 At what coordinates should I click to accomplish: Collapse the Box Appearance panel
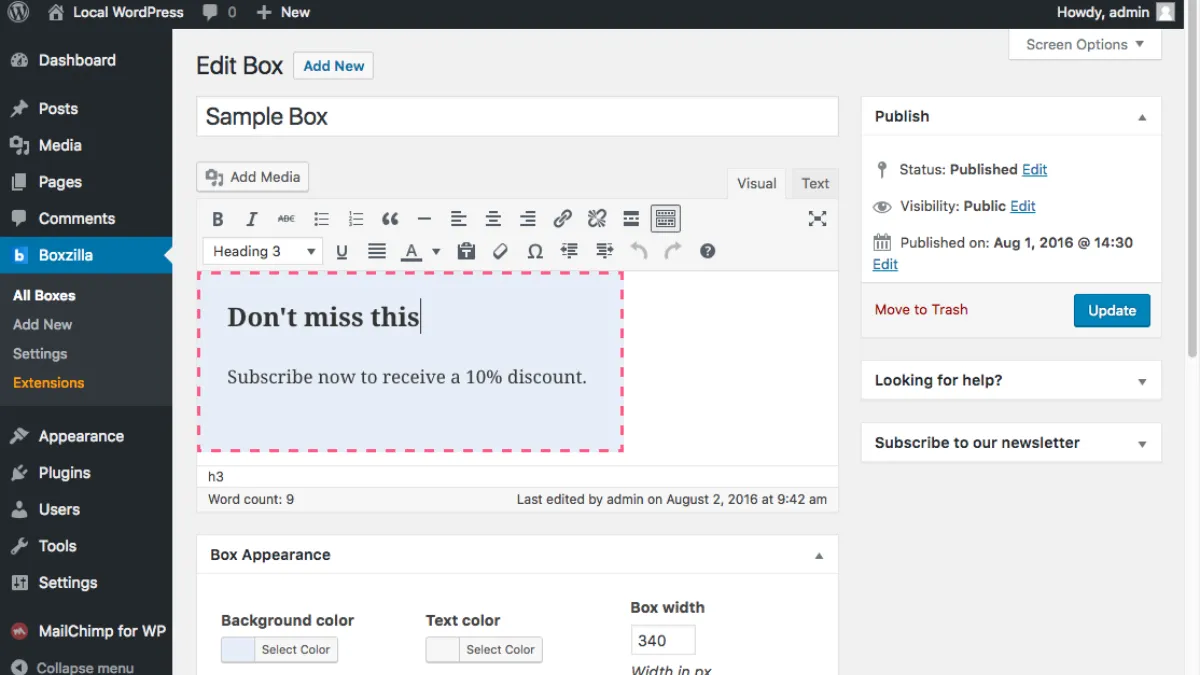coord(819,556)
